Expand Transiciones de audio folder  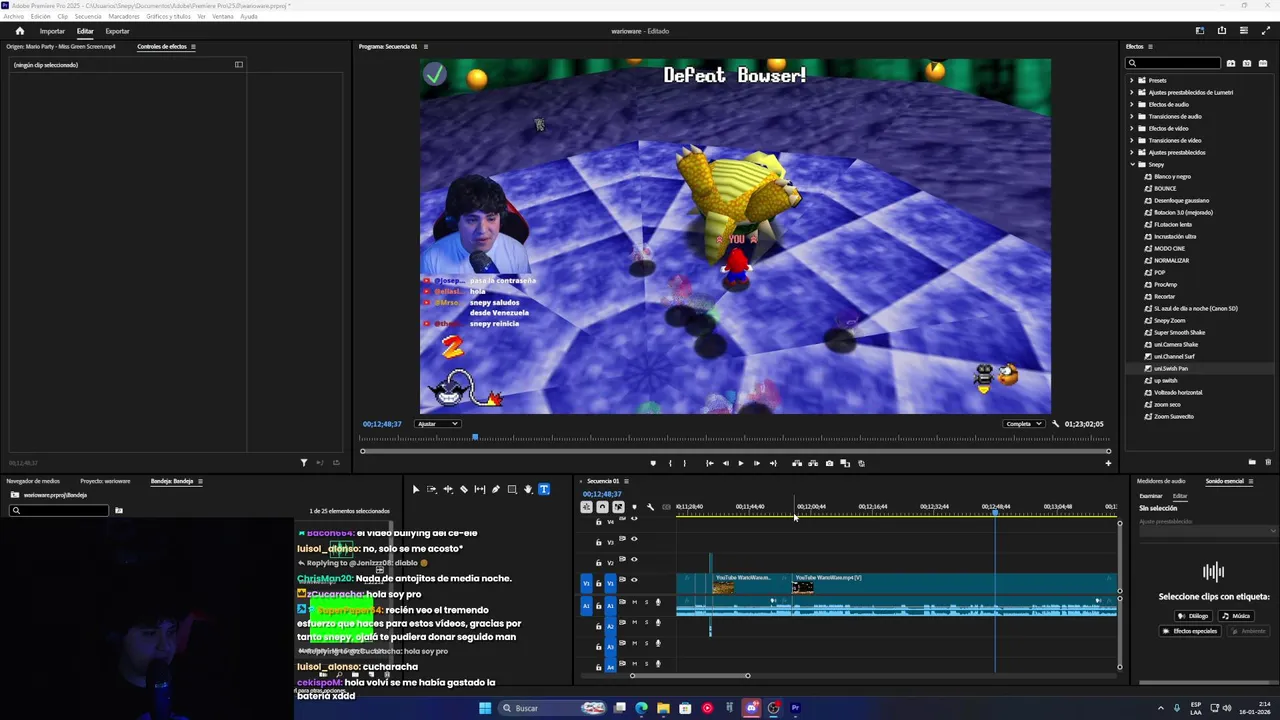[x=1132, y=116]
